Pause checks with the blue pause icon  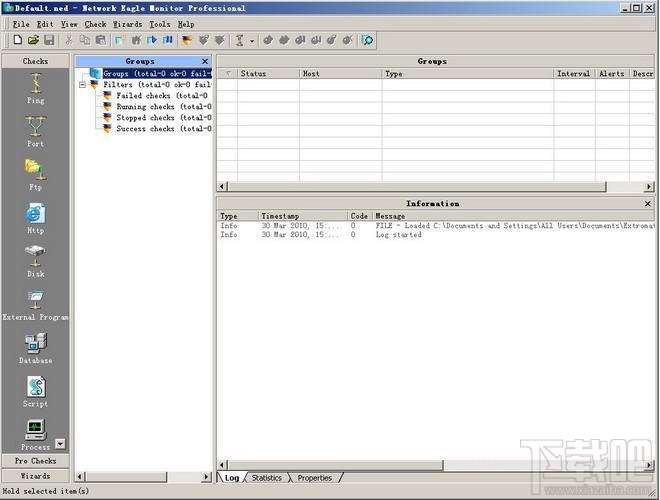[168, 40]
